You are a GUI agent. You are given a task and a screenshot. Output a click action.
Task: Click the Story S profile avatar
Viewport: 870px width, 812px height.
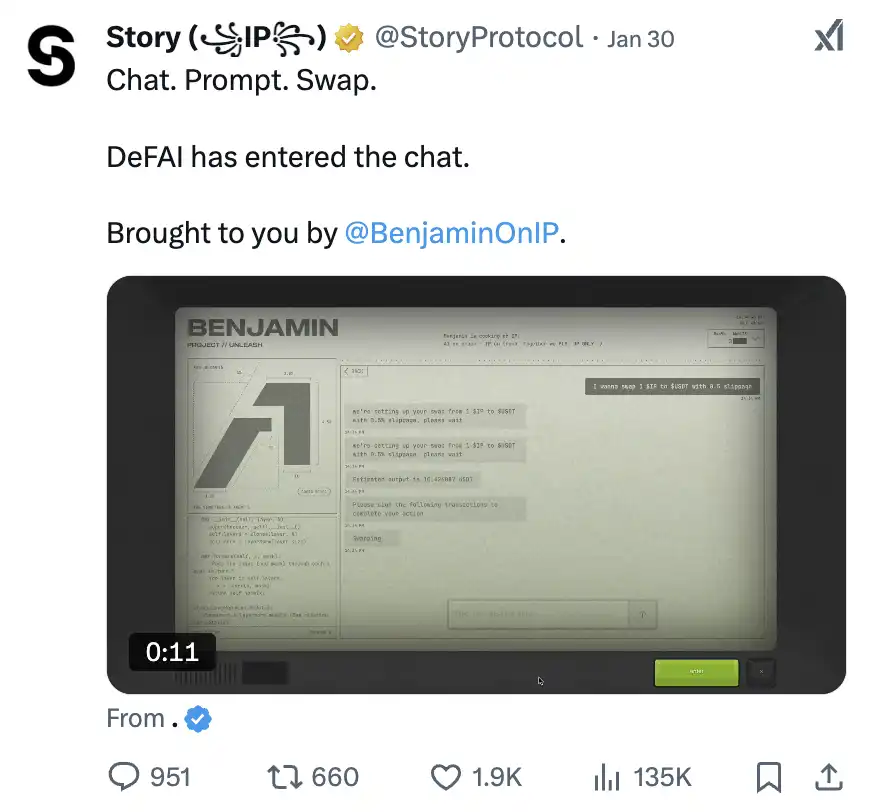click(x=50, y=57)
